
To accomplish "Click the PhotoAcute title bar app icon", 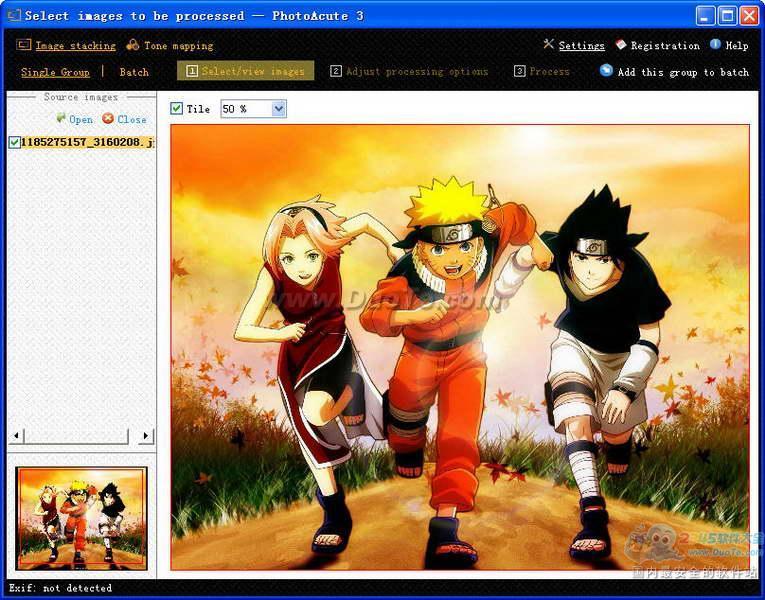I will pyautogui.click(x=13, y=15).
